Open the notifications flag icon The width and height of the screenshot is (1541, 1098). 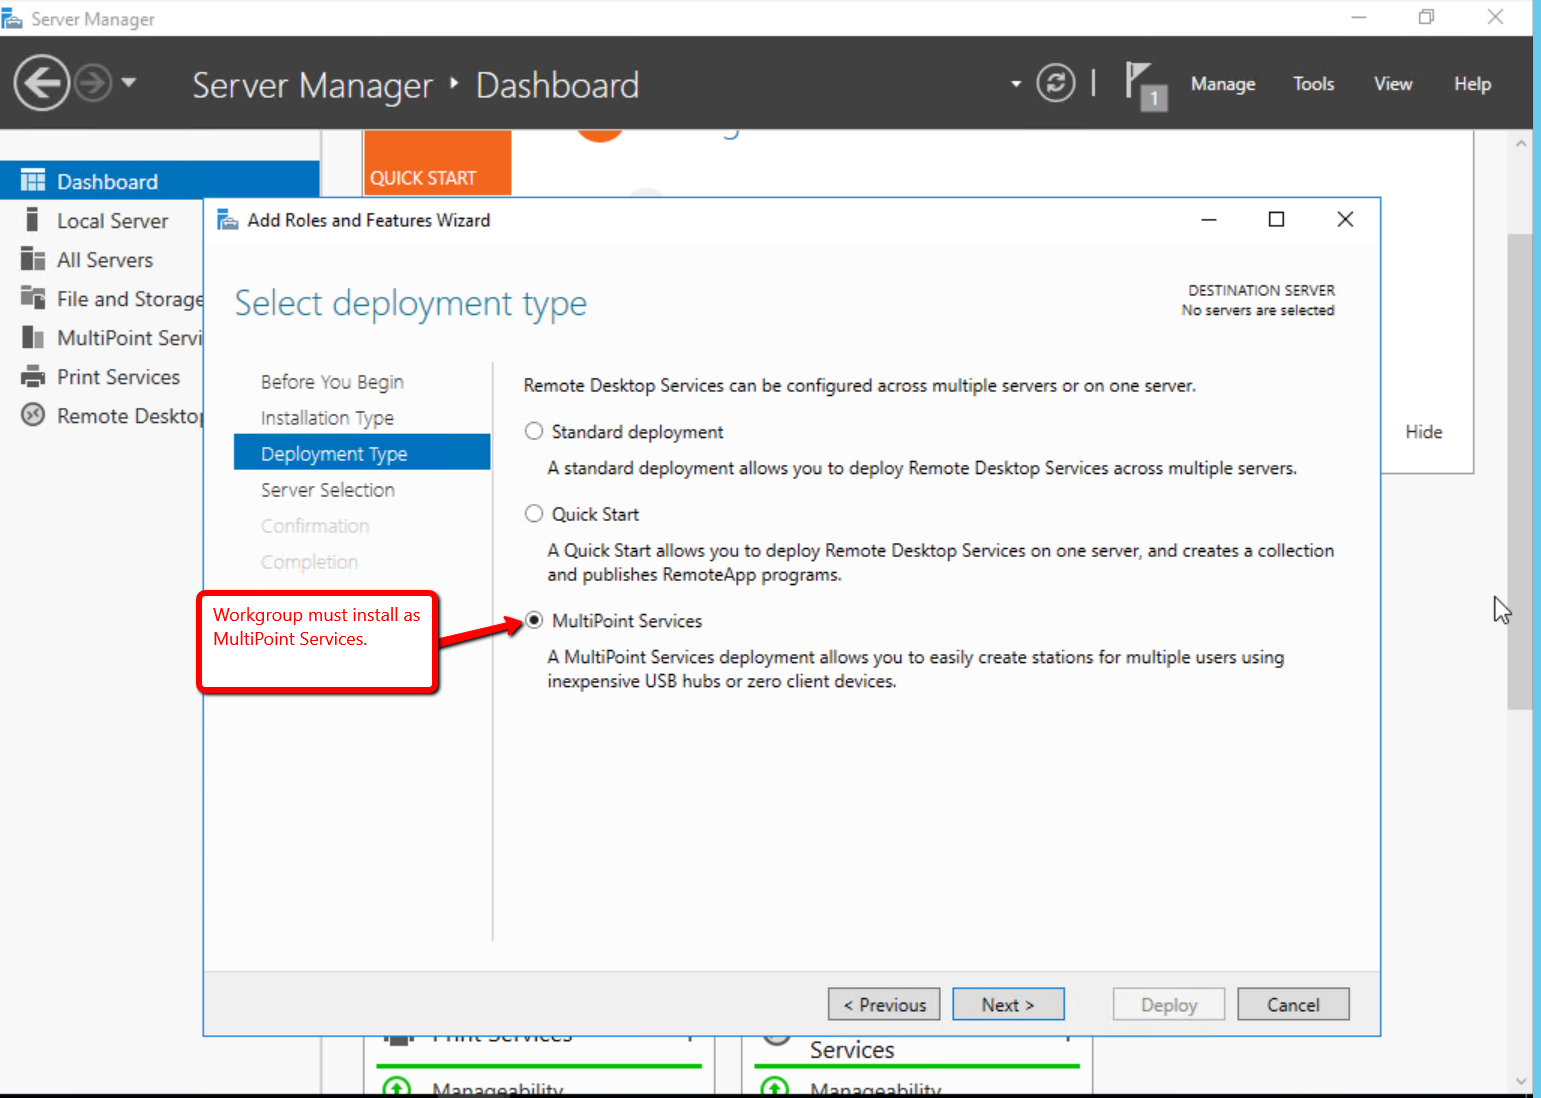pyautogui.click(x=1145, y=85)
